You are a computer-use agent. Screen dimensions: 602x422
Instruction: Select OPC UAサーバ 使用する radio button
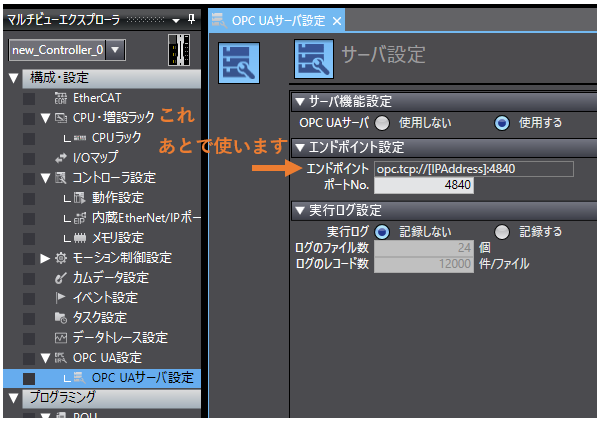[x=502, y=123]
